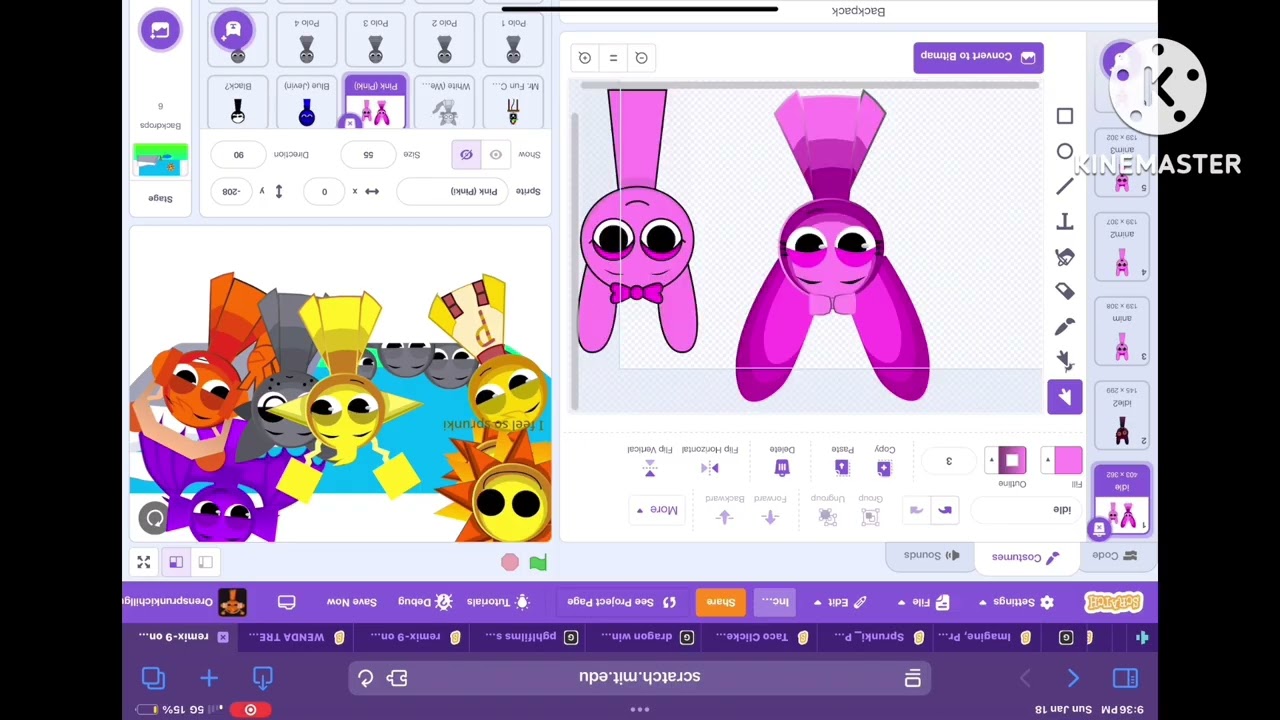Image resolution: width=1280 pixels, height=720 pixels.
Task: Select the Rectangle tool in paint editor
Action: tap(1065, 117)
